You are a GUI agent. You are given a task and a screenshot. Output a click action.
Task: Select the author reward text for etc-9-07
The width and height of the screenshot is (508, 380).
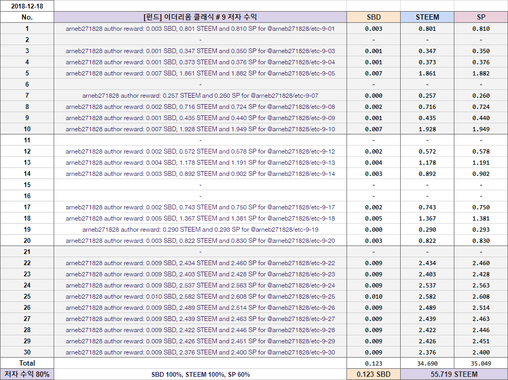(x=200, y=96)
